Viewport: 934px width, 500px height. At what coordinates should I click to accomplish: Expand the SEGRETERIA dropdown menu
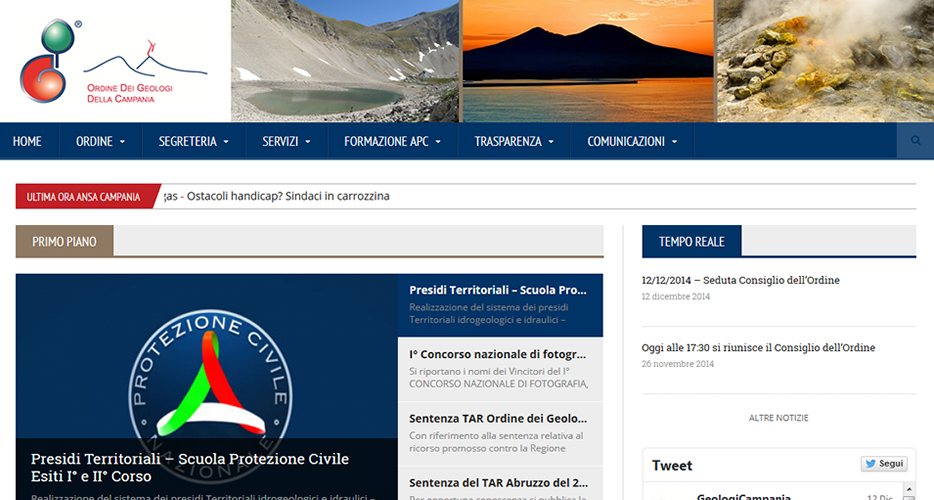(x=194, y=141)
